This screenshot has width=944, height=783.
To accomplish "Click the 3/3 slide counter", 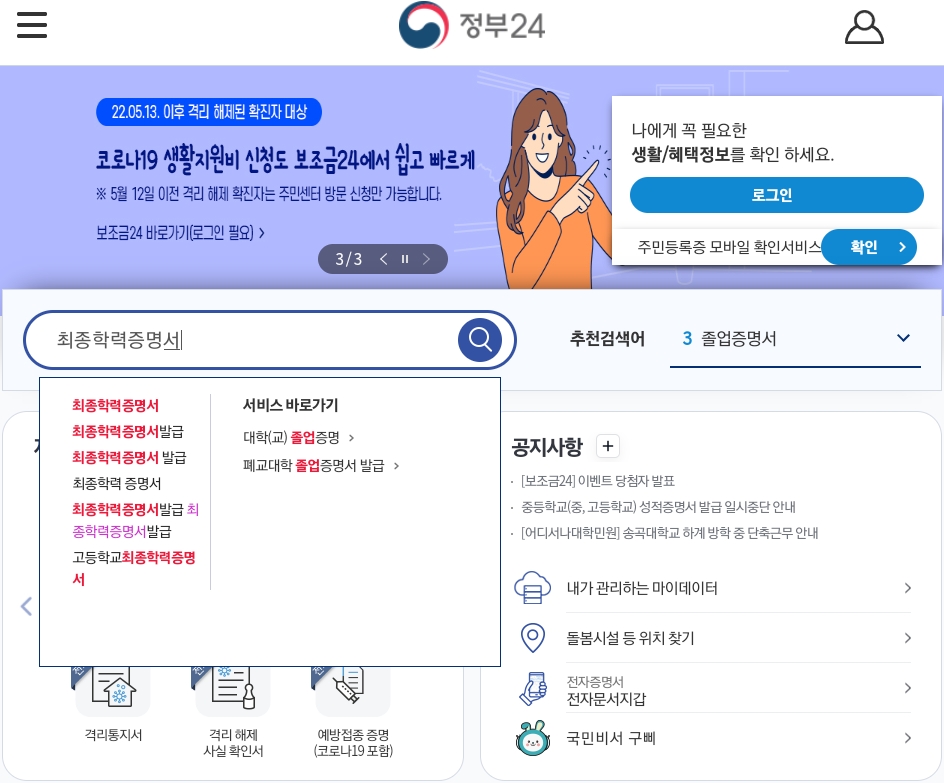I will [x=349, y=259].
